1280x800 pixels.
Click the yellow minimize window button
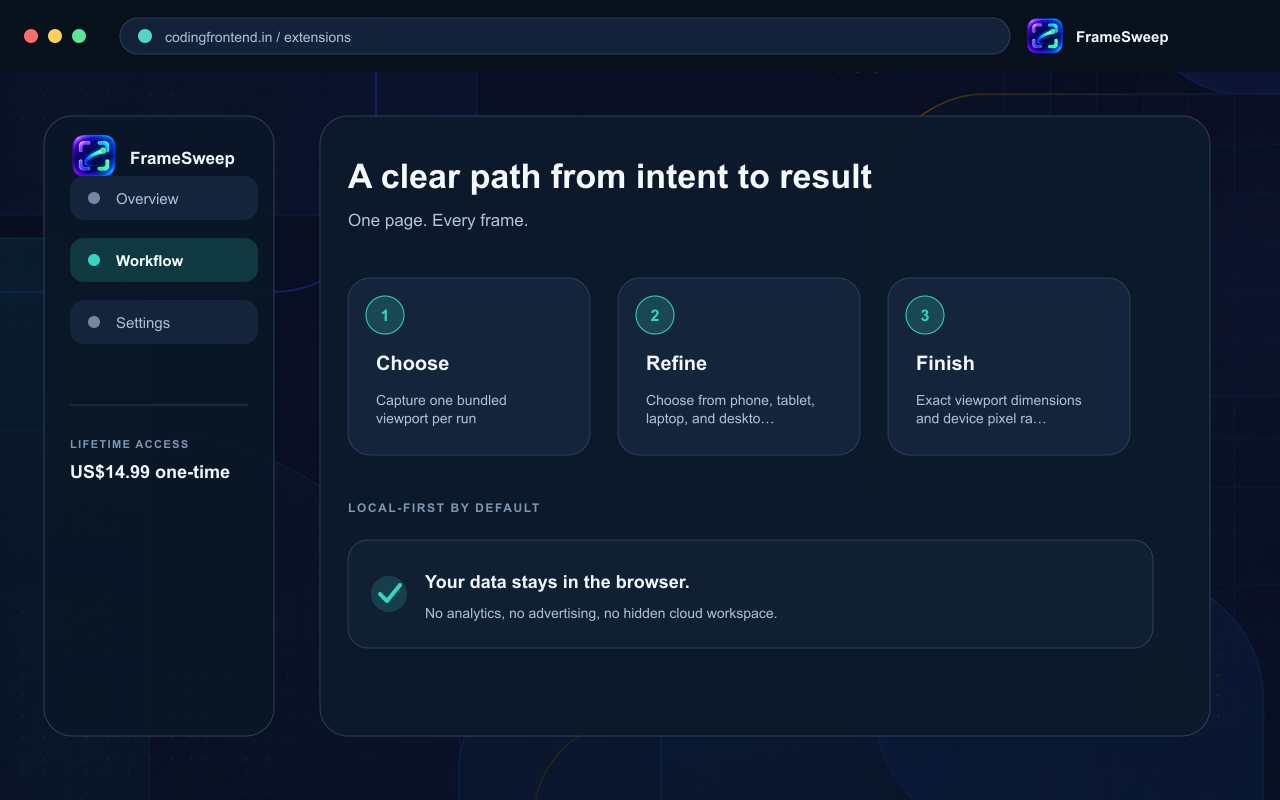[x=55, y=36]
